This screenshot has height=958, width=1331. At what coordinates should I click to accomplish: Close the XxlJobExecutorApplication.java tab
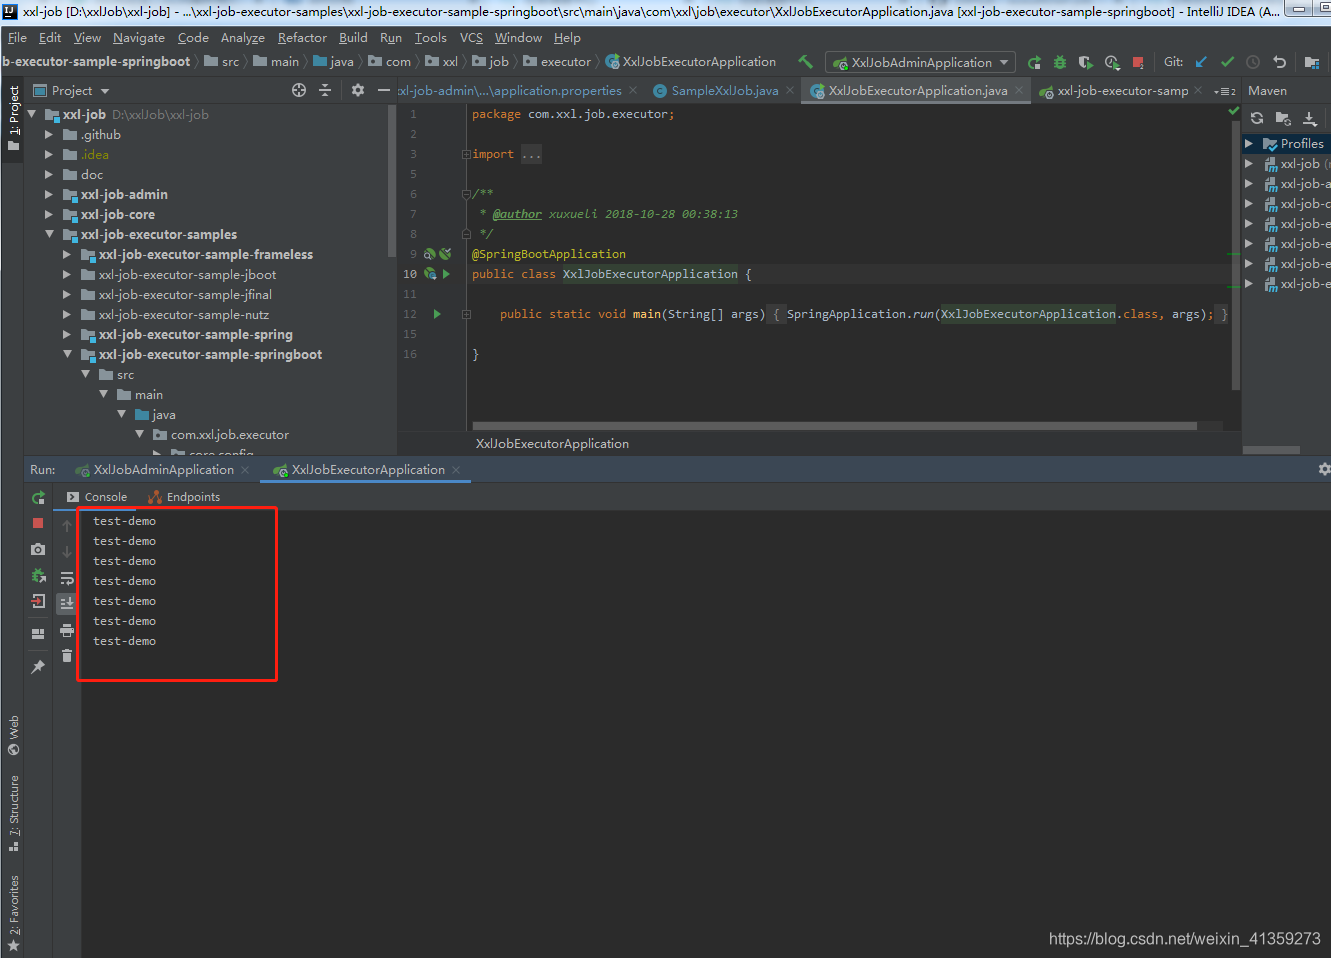pyautogui.click(x=1019, y=90)
